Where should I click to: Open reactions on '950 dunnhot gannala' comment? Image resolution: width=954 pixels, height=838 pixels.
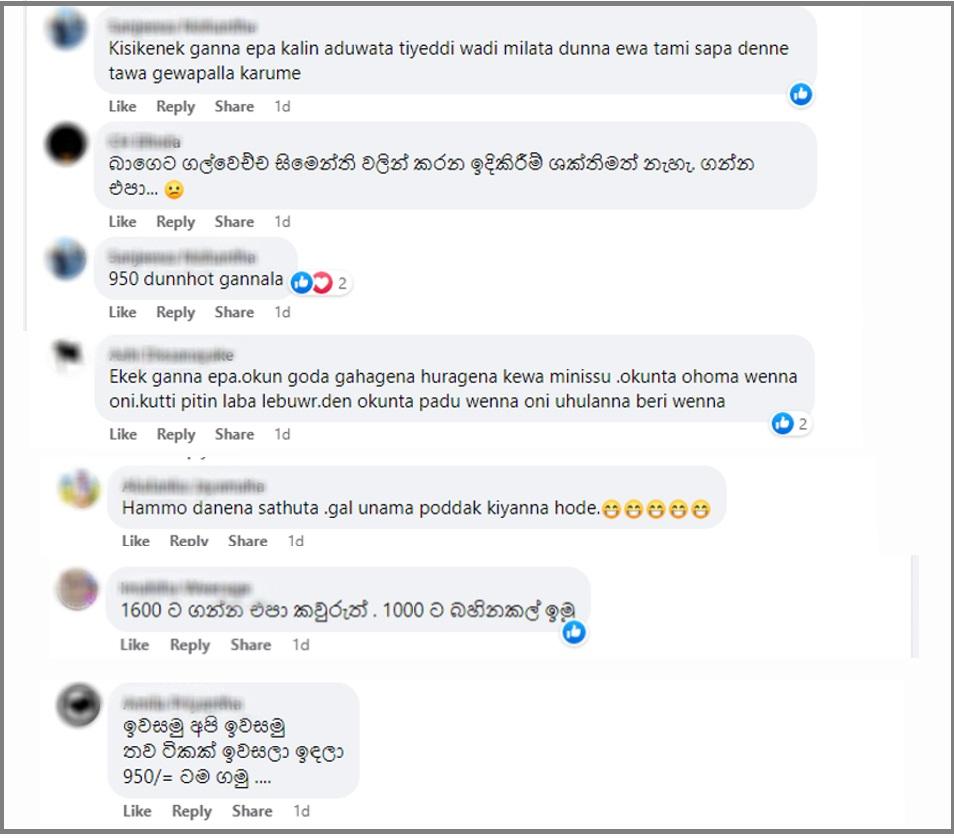(x=320, y=283)
